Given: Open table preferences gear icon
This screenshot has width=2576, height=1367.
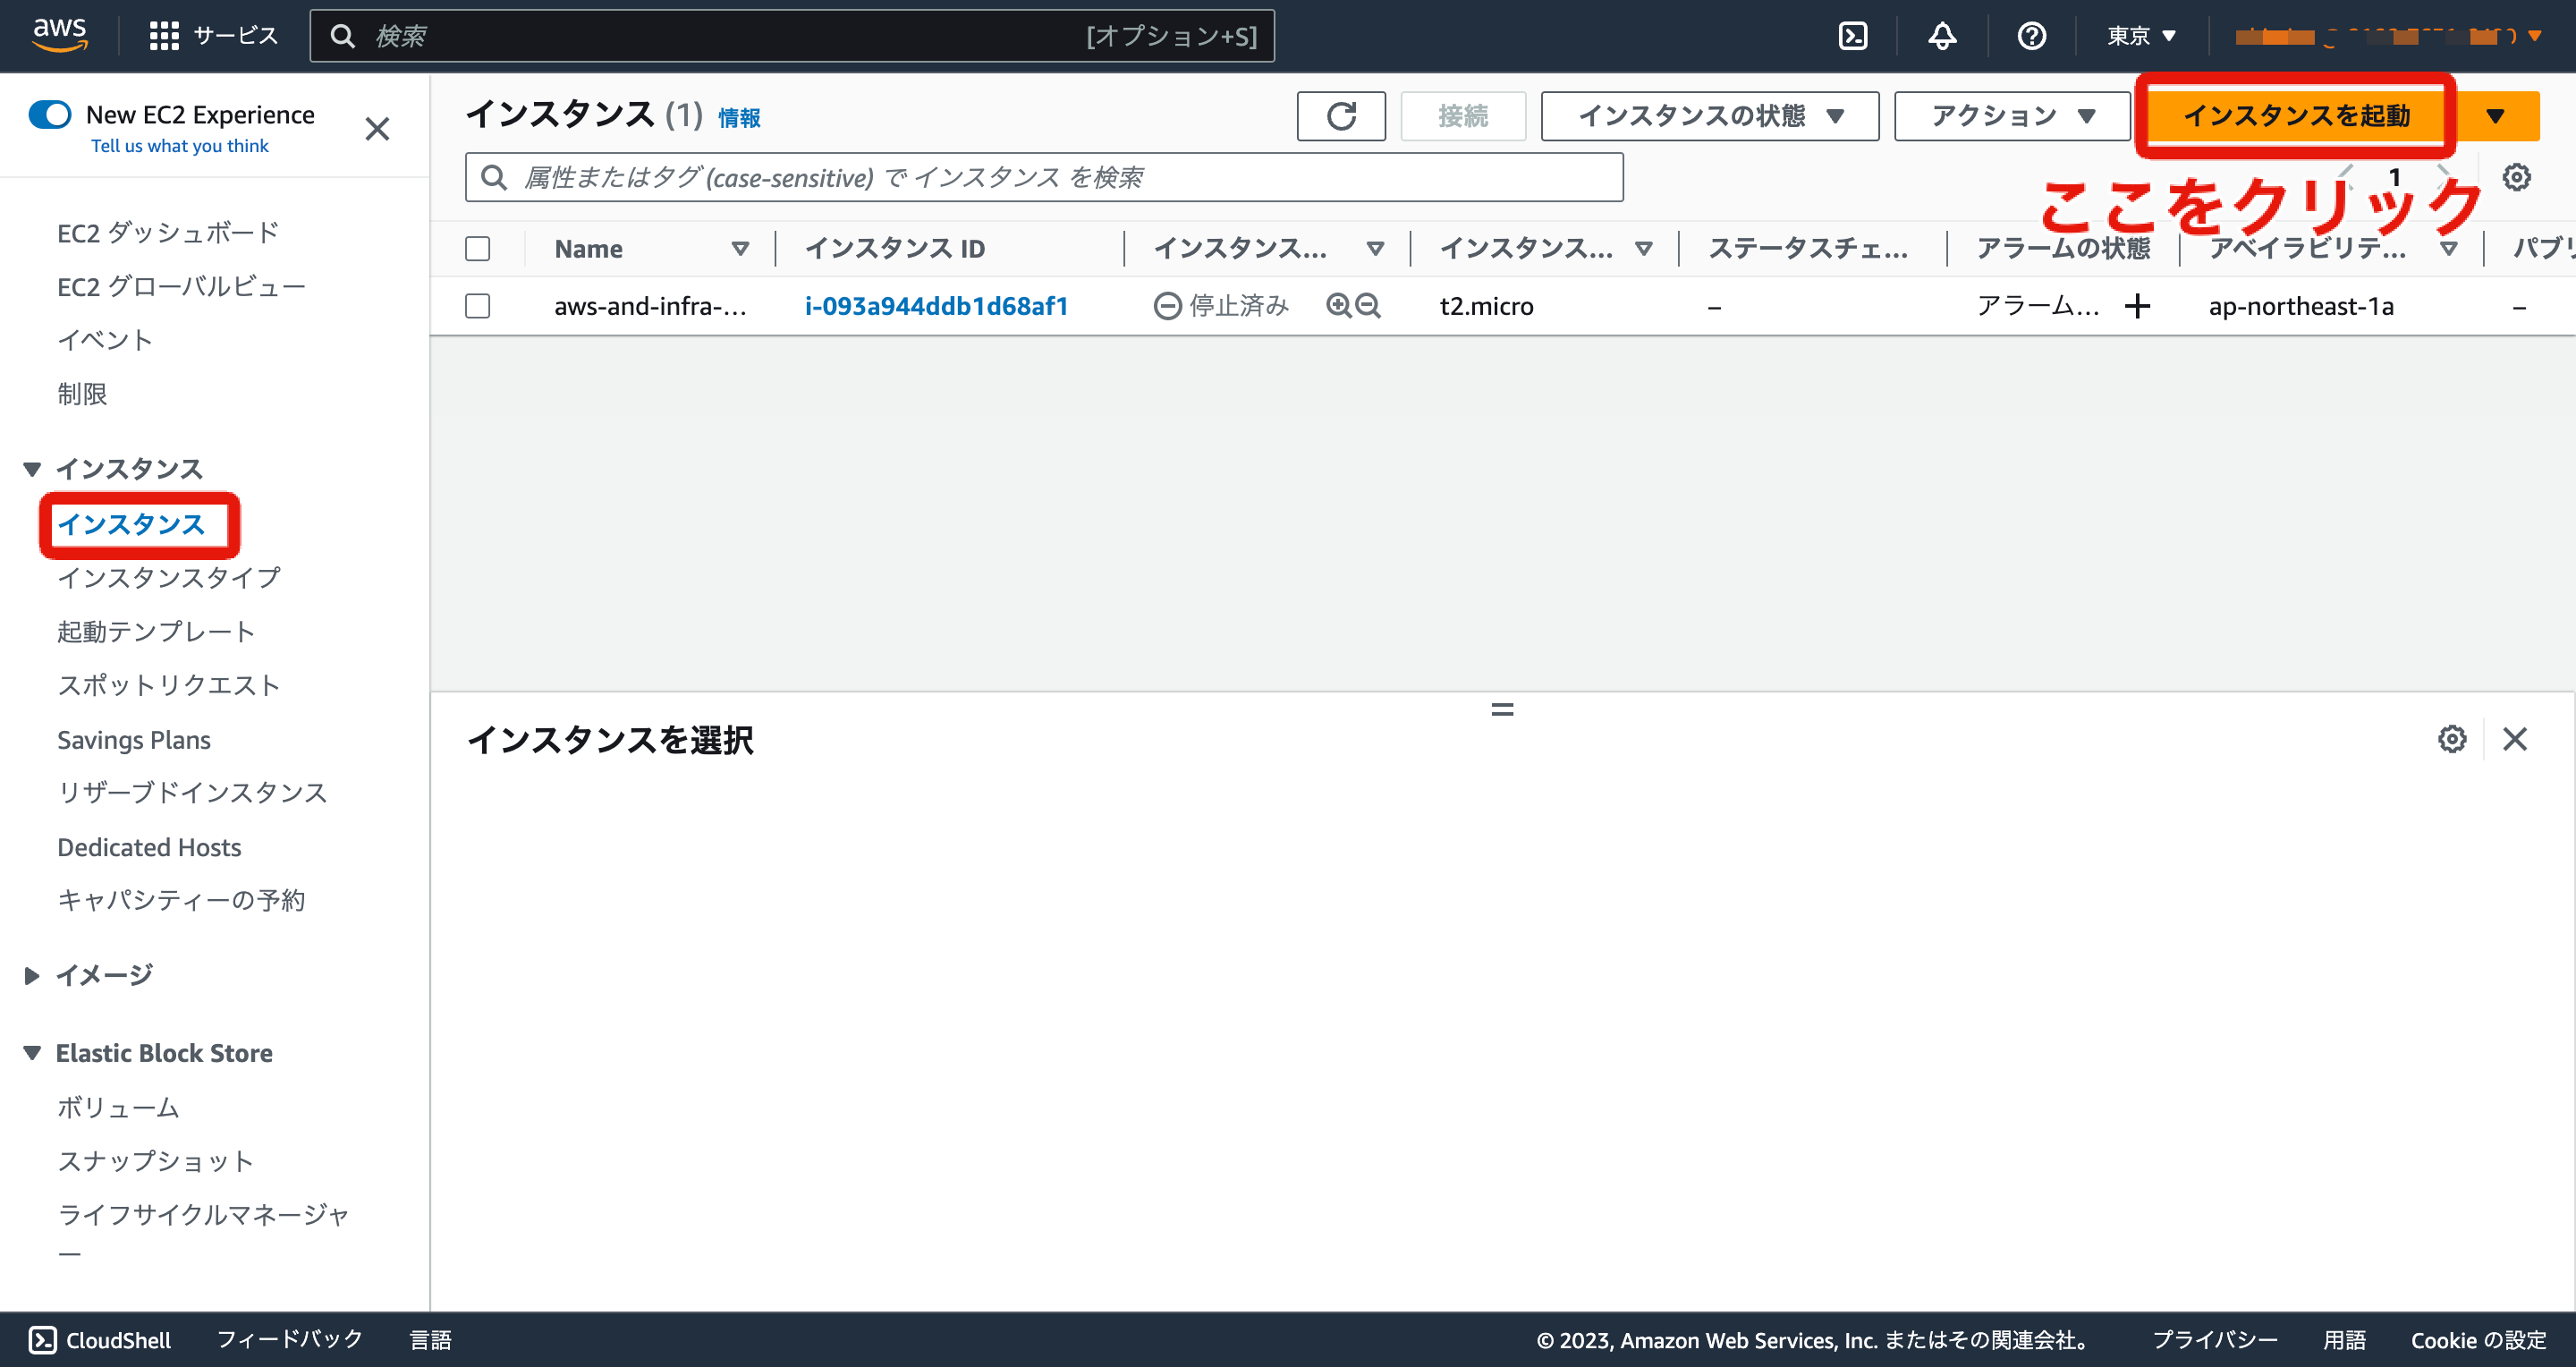Looking at the screenshot, I should click(2516, 178).
